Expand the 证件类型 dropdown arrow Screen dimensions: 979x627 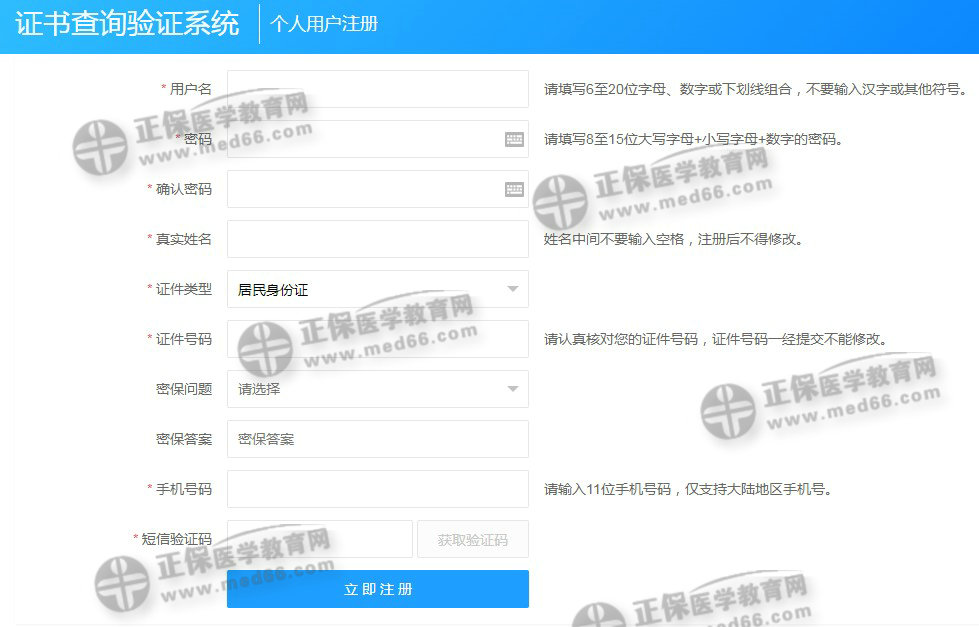(512, 289)
